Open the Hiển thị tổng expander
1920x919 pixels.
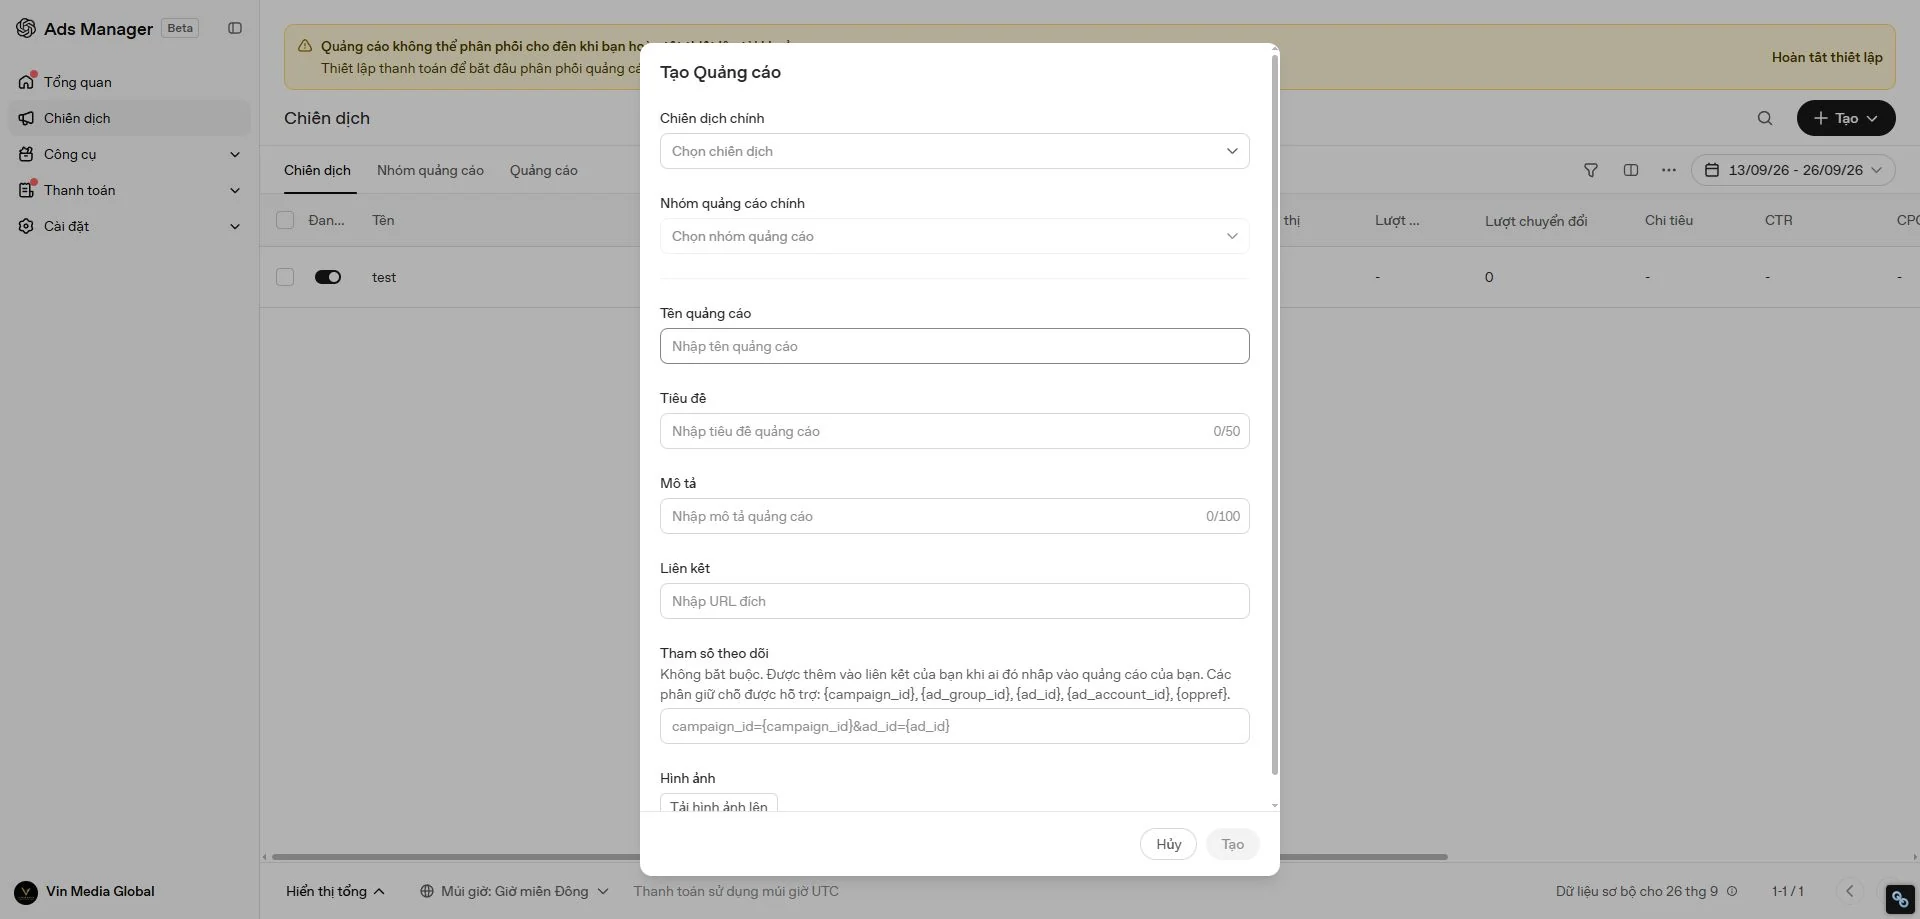pos(335,891)
